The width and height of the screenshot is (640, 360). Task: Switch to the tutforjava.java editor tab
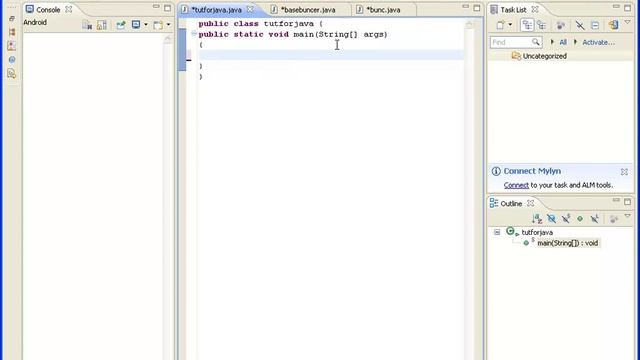point(216,9)
